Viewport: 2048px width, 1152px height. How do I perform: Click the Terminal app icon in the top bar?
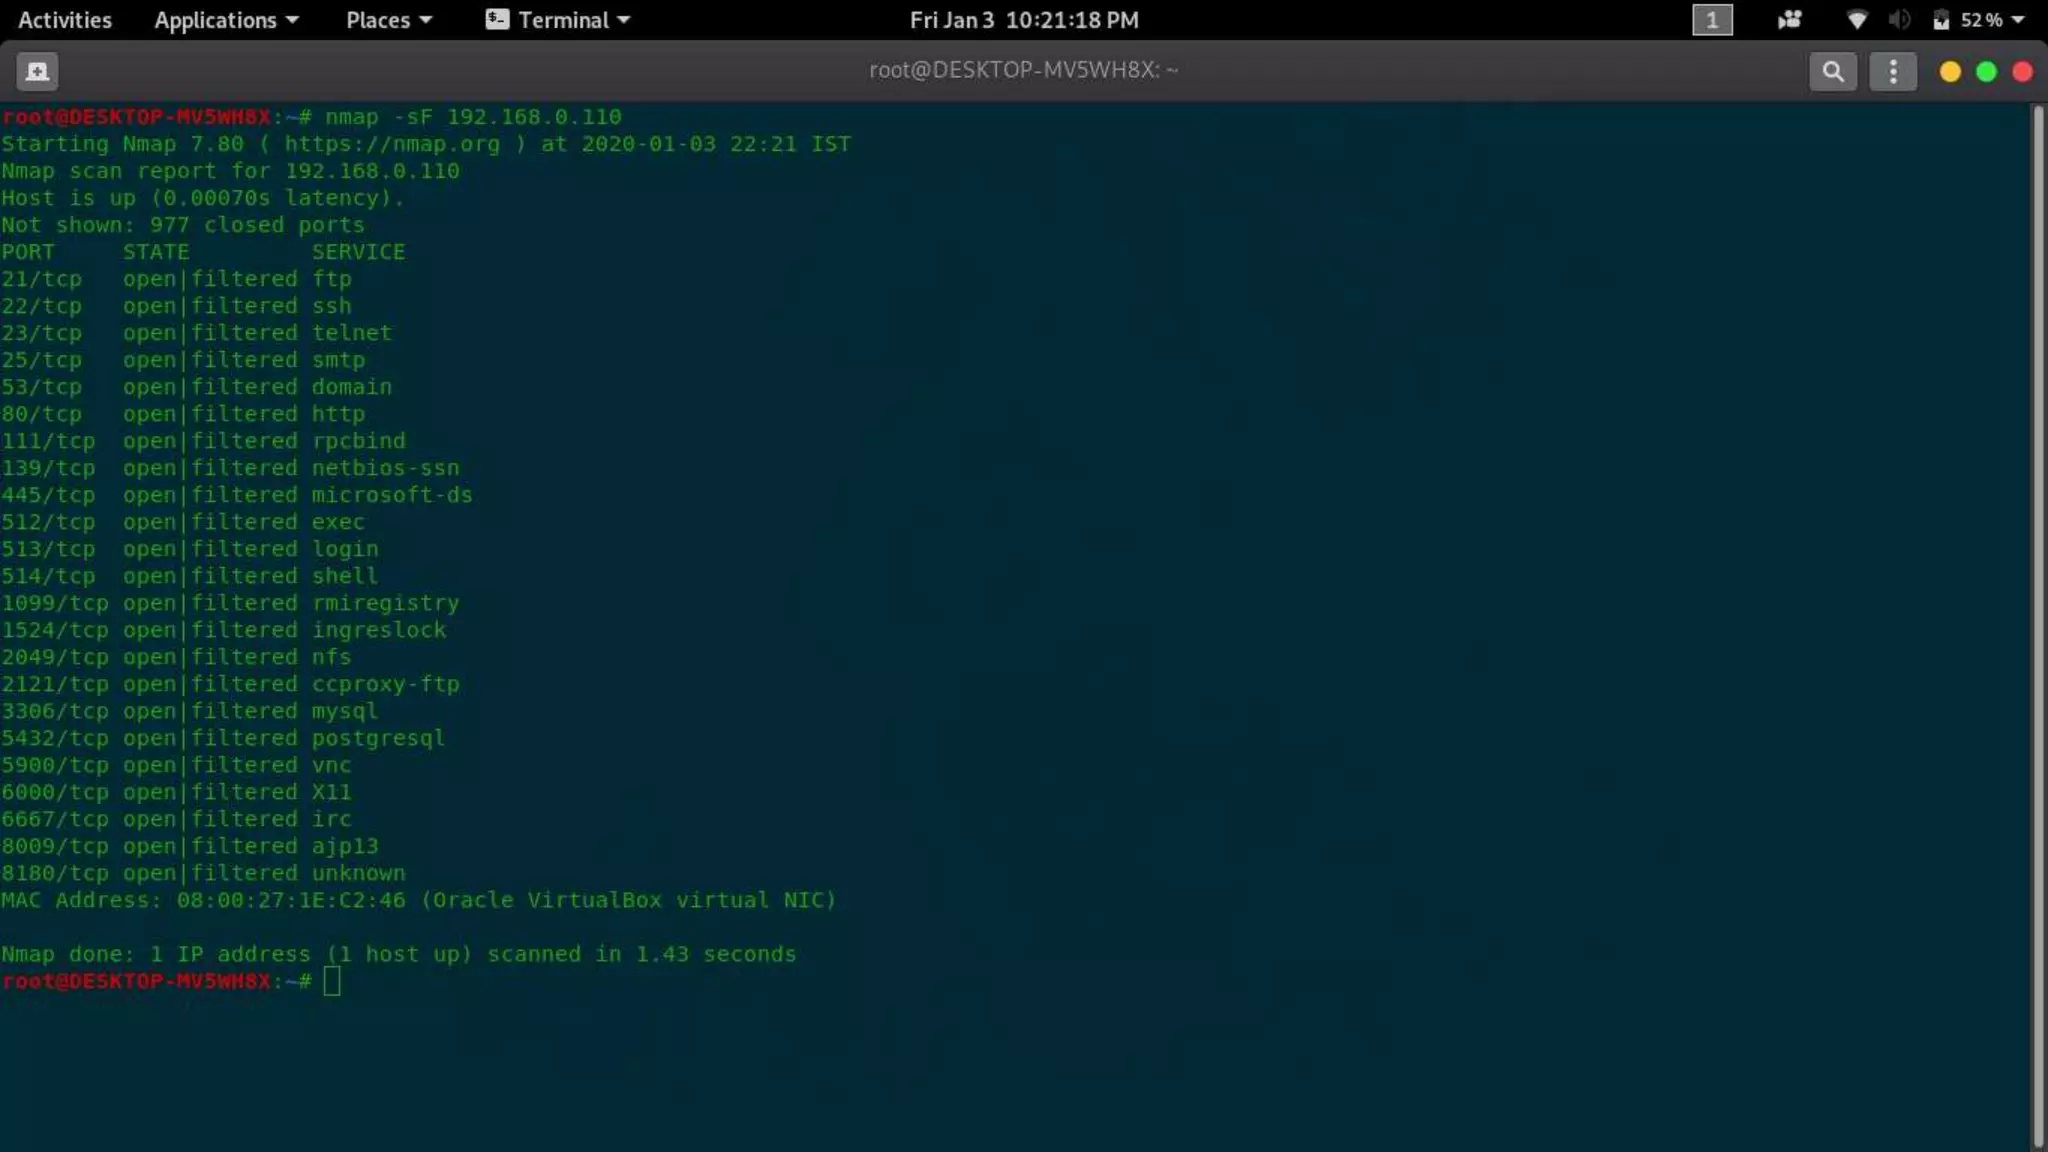tap(497, 20)
